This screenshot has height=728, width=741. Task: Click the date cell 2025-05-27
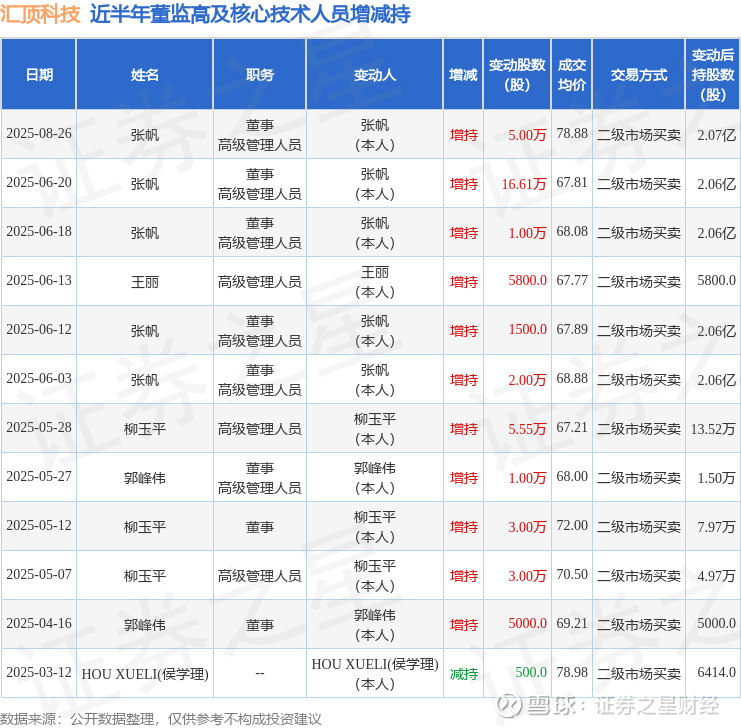tap(39, 477)
